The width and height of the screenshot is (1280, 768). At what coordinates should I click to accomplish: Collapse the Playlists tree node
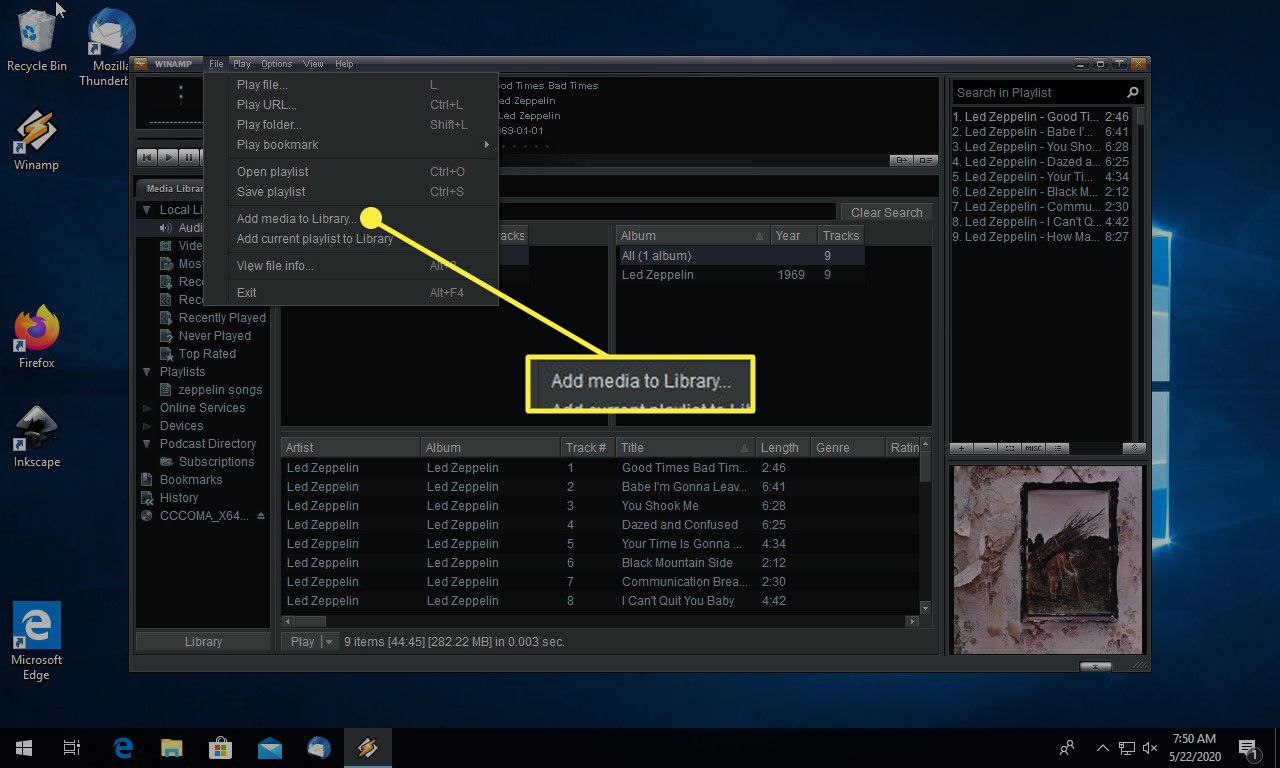pos(147,372)
